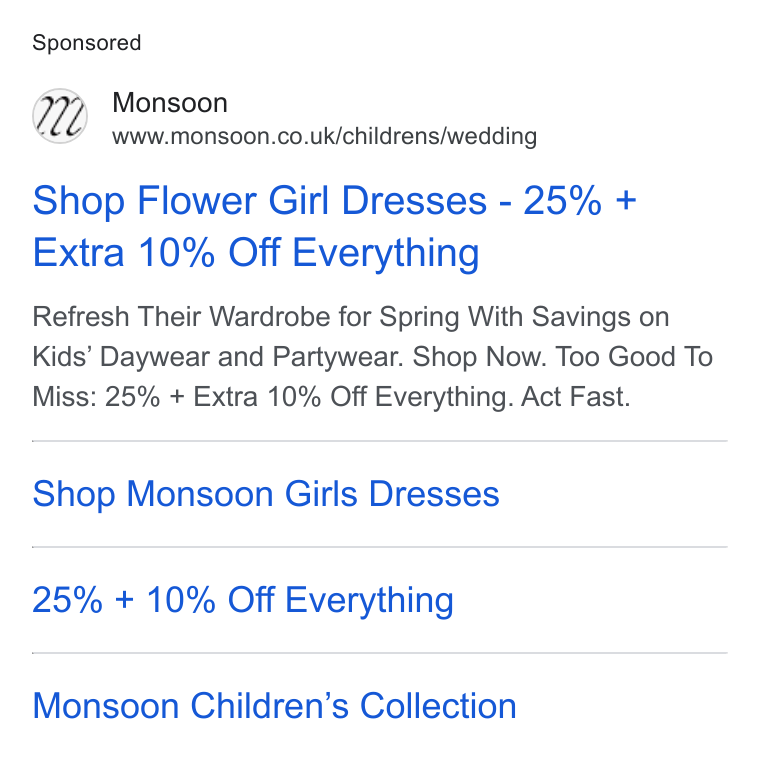Click the www.monsoon.co.uk/childrens/wedding URL
The width and height of the screenshot is (760, 758).
point(324,136)
